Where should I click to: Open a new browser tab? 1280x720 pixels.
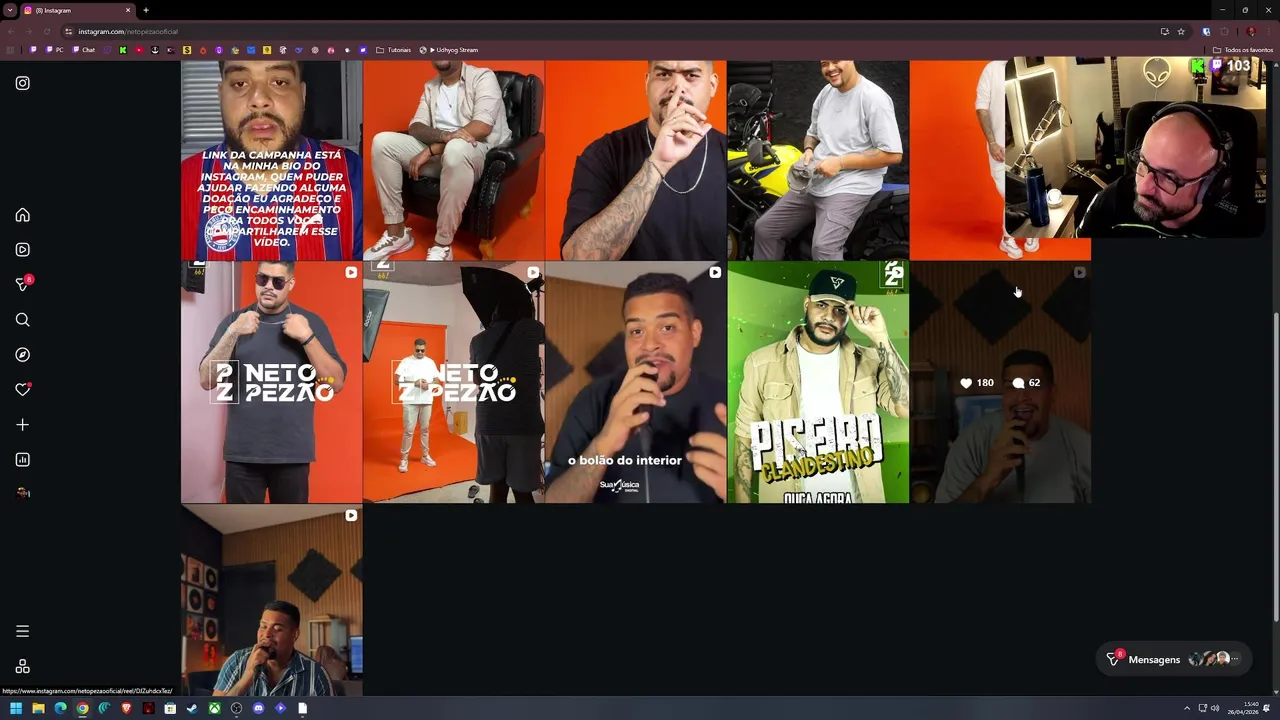click(146, 10)
